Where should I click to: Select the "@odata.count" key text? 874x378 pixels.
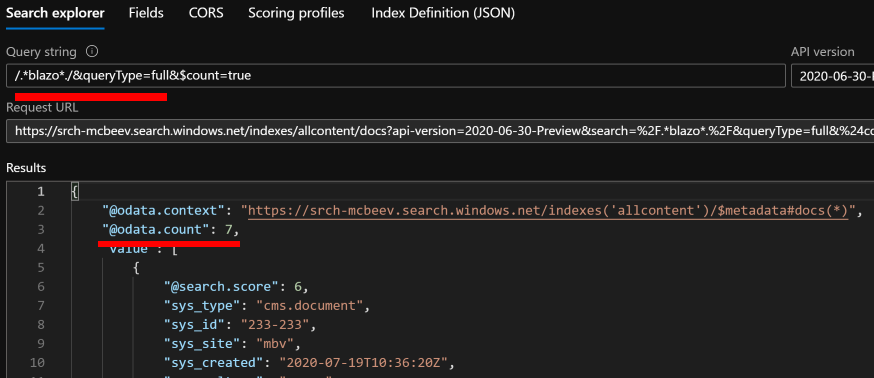[x=157, y=230]
